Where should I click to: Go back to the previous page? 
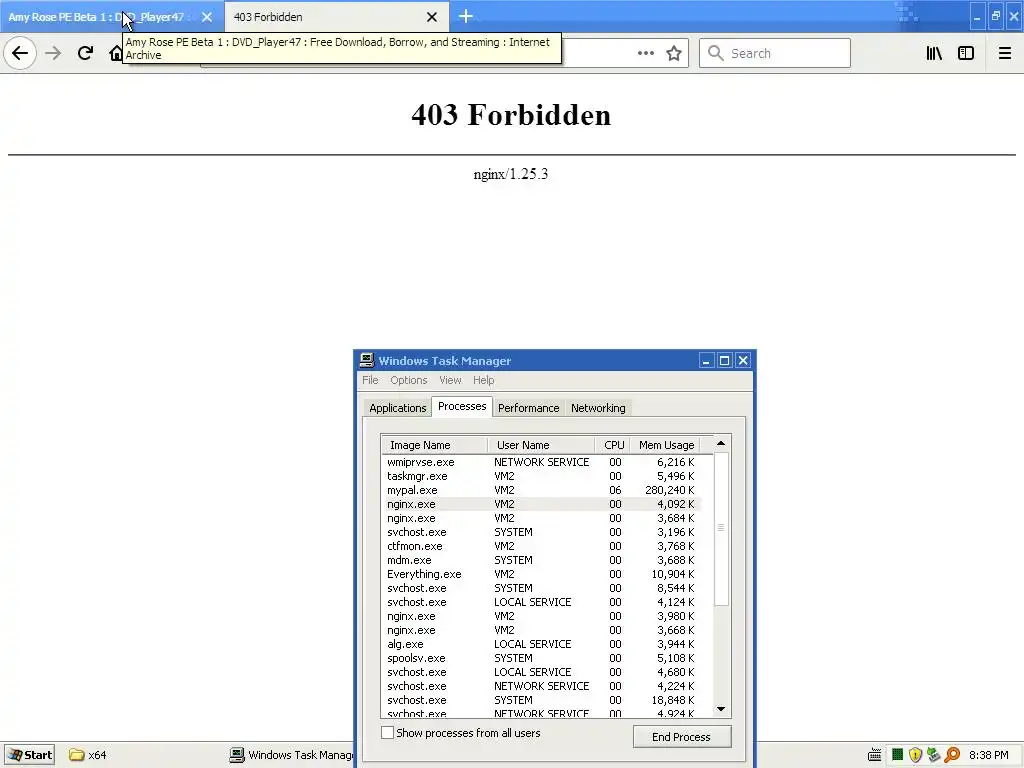(20, 53)
